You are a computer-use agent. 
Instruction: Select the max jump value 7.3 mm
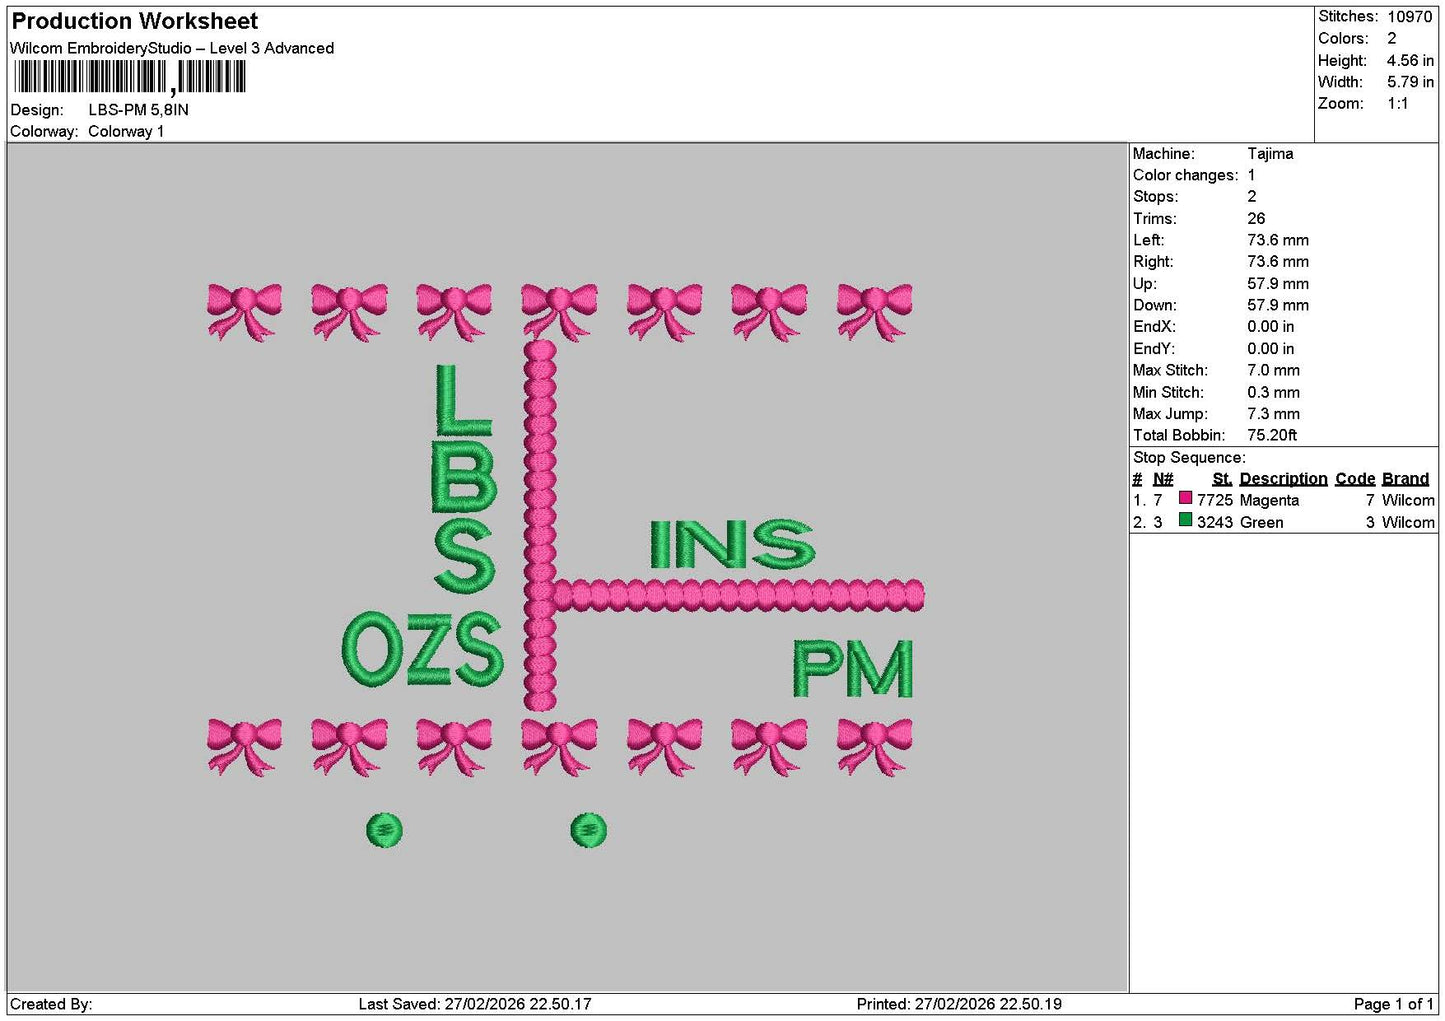(x=1273, y=414)
